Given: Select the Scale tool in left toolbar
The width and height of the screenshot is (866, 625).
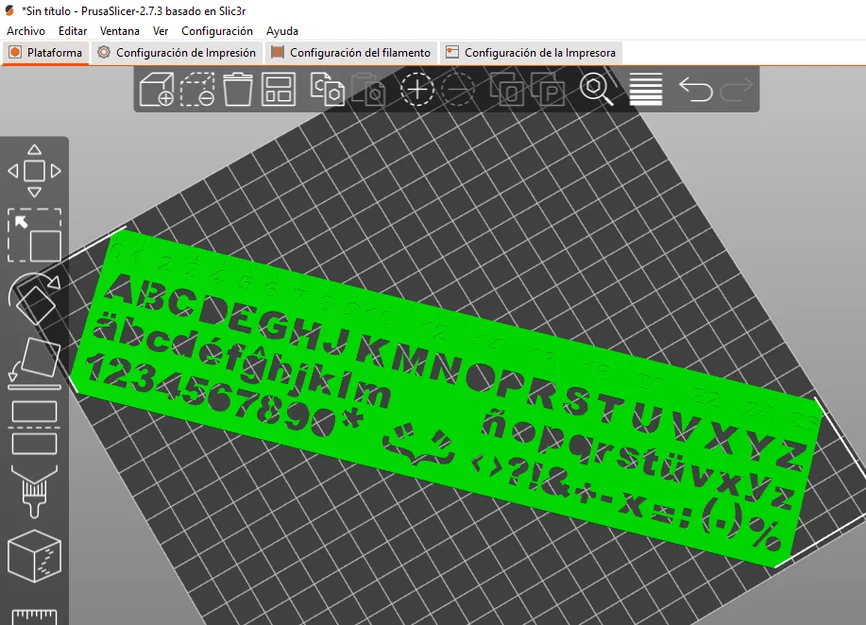Looking at the screenshot, I should (34, 235).
